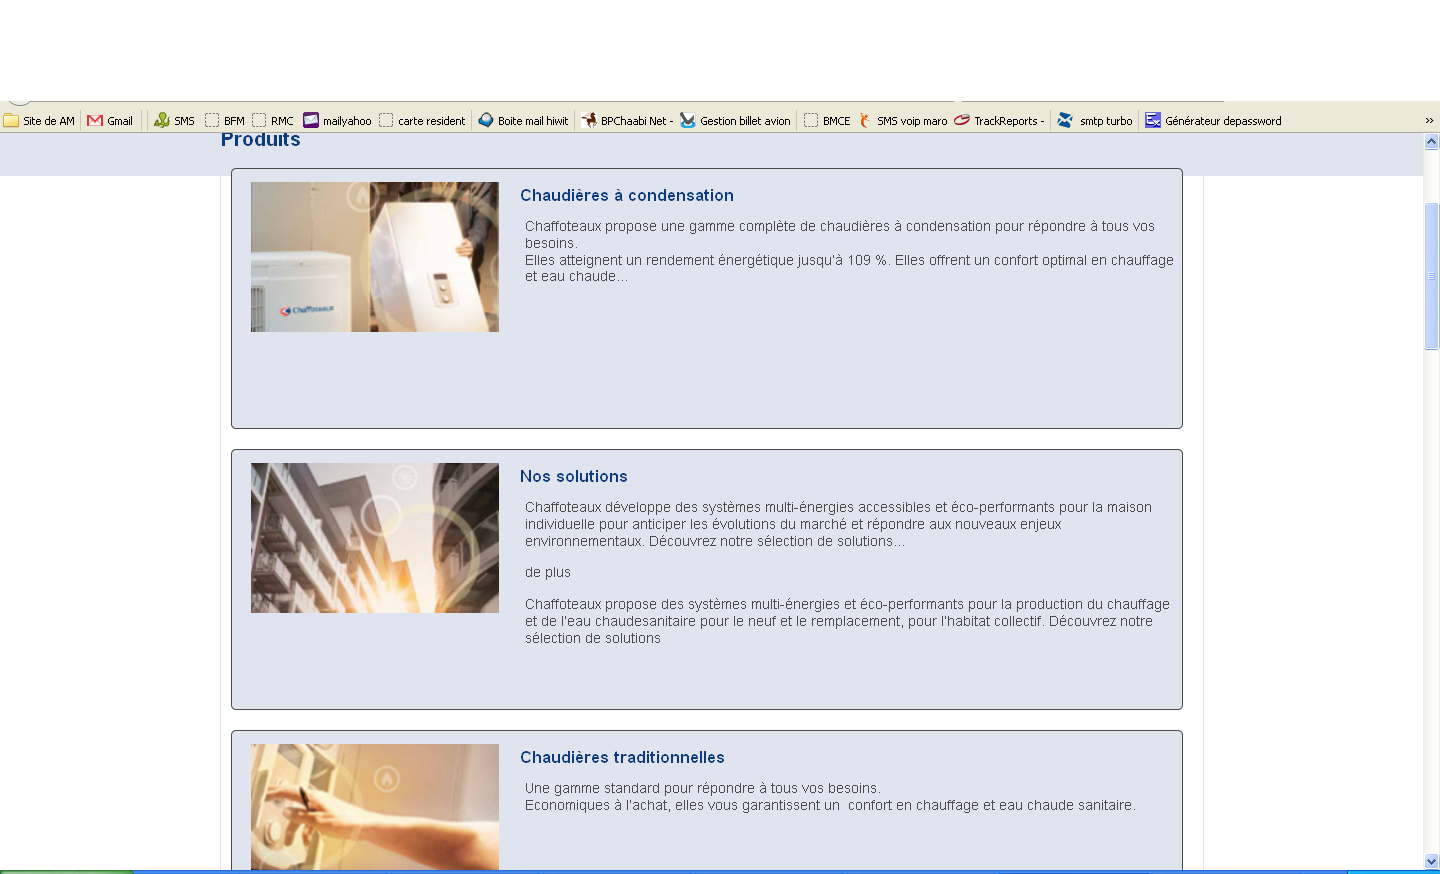This screenshot has height=874, width=1440.
Task: Click the page scrollbar up arrow
Action: click(x=1431, y=141)
